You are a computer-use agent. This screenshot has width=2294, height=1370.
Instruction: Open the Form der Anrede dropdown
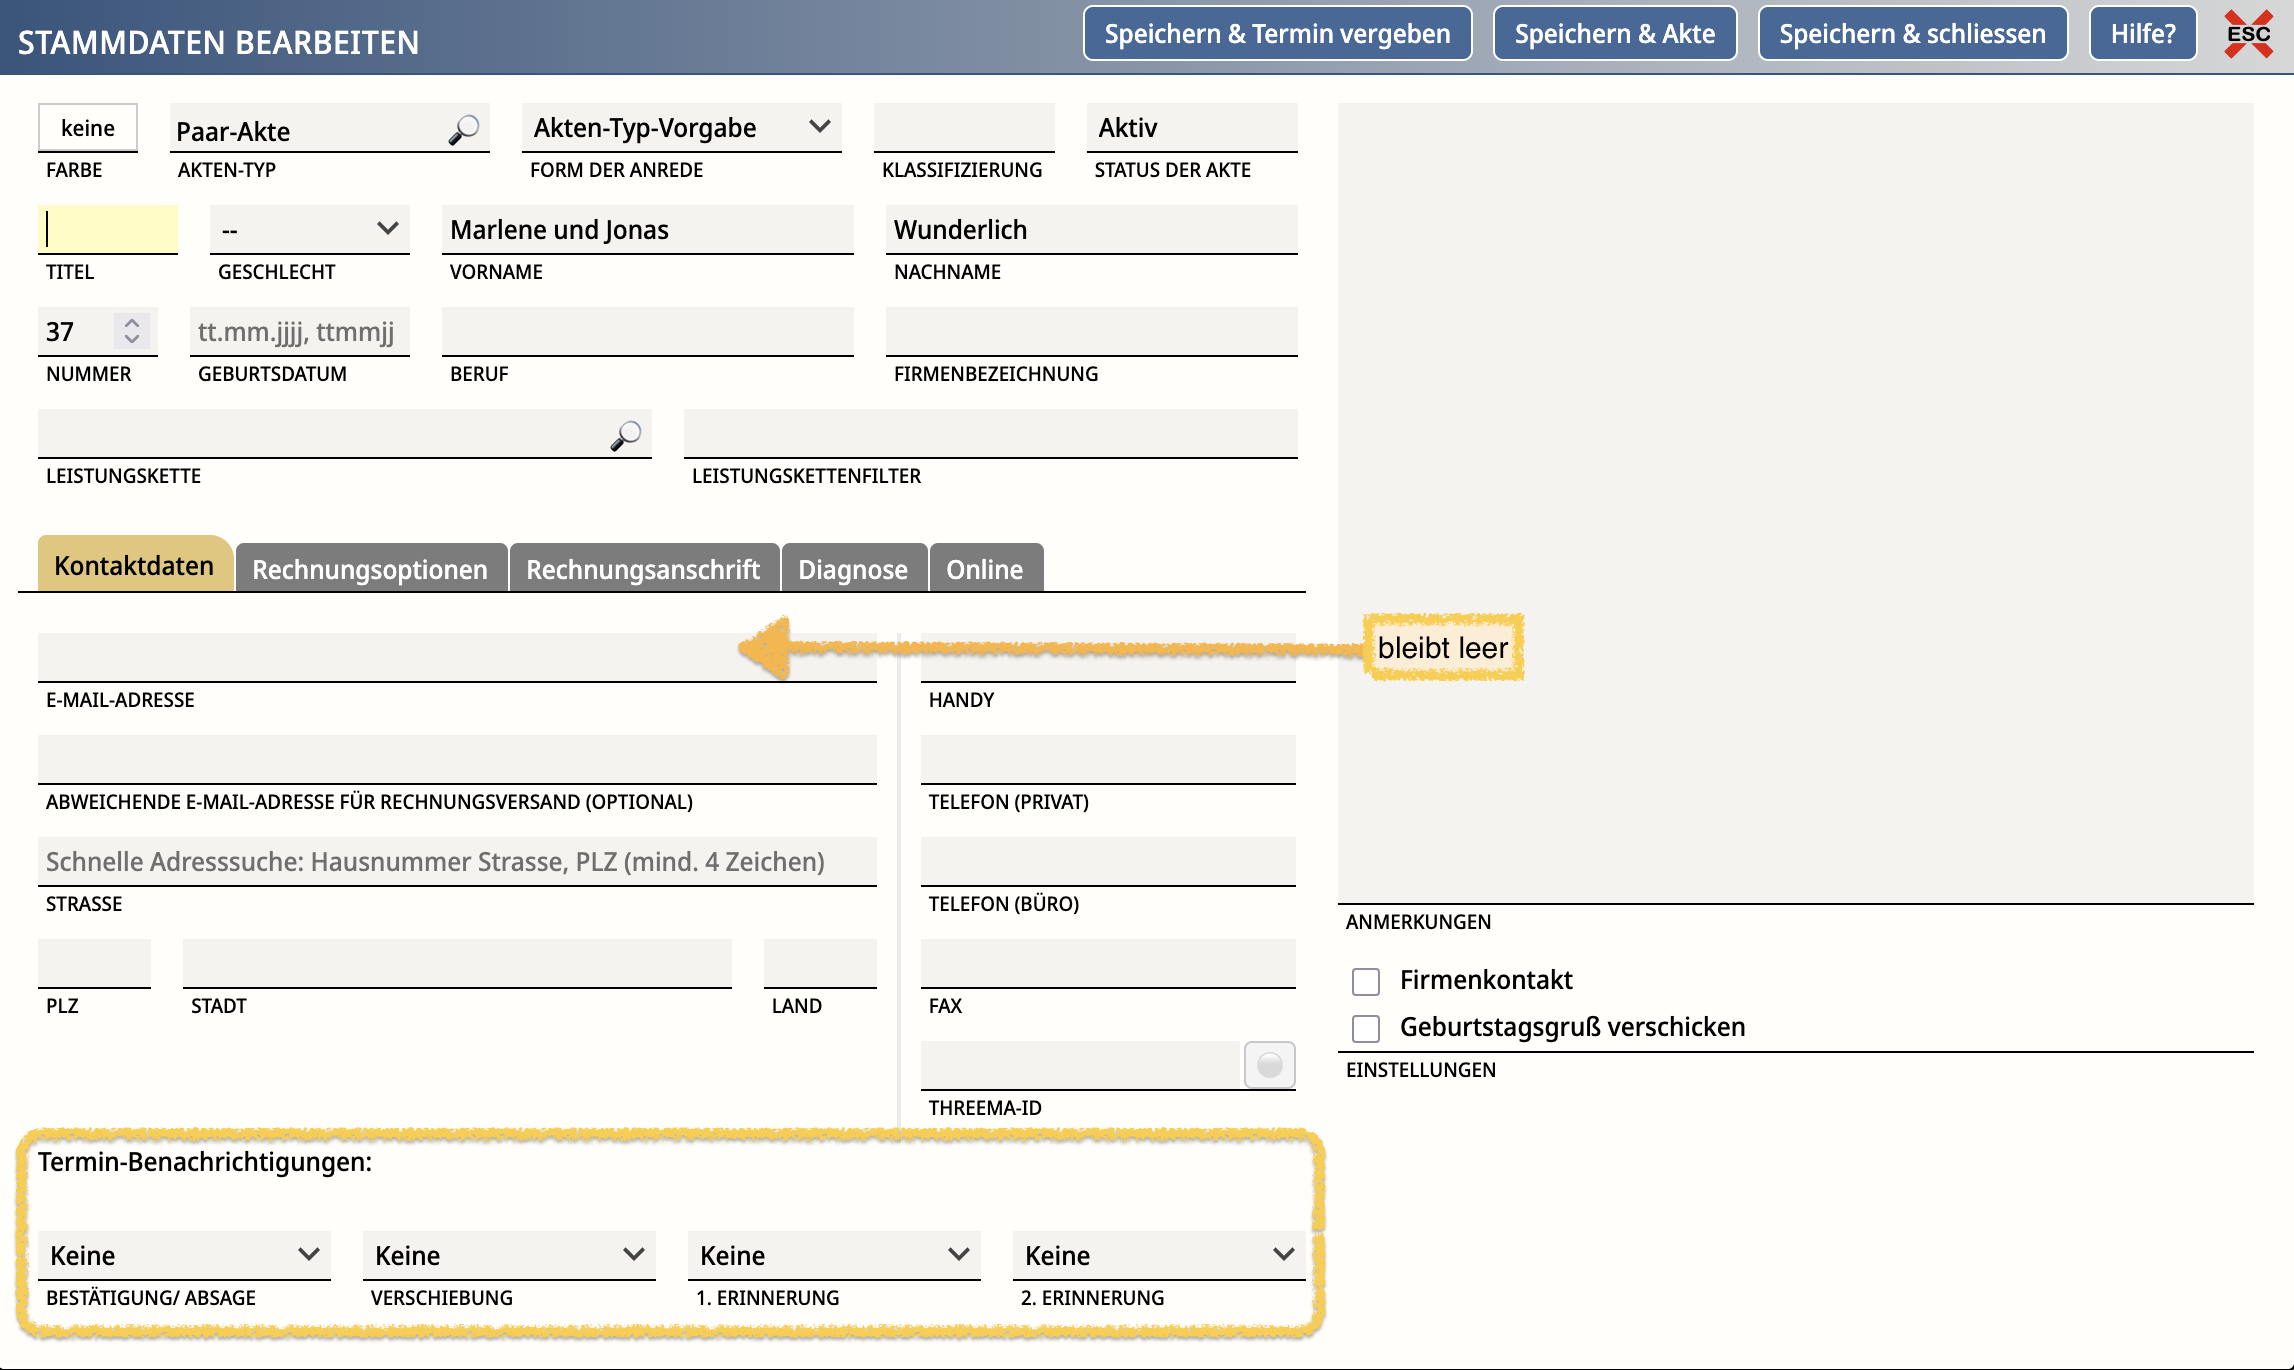coord(681,128)
